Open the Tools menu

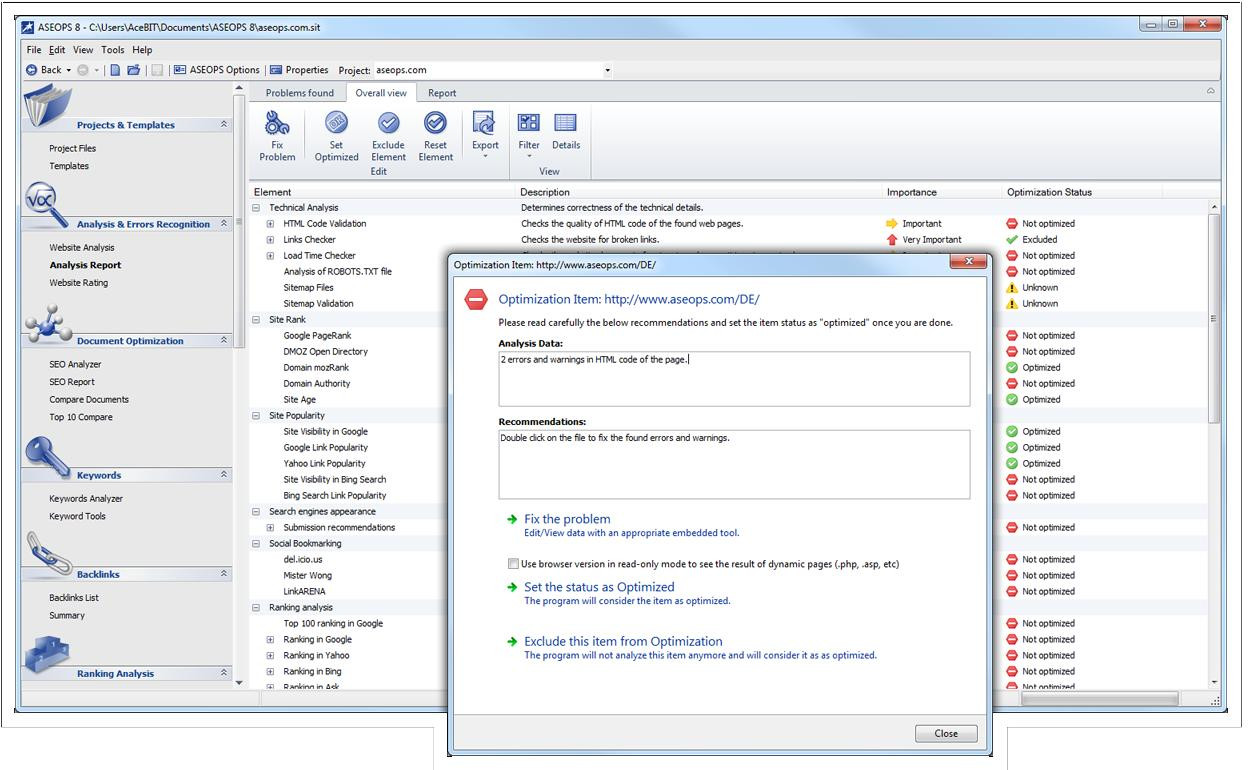click(x=113, y=50)
